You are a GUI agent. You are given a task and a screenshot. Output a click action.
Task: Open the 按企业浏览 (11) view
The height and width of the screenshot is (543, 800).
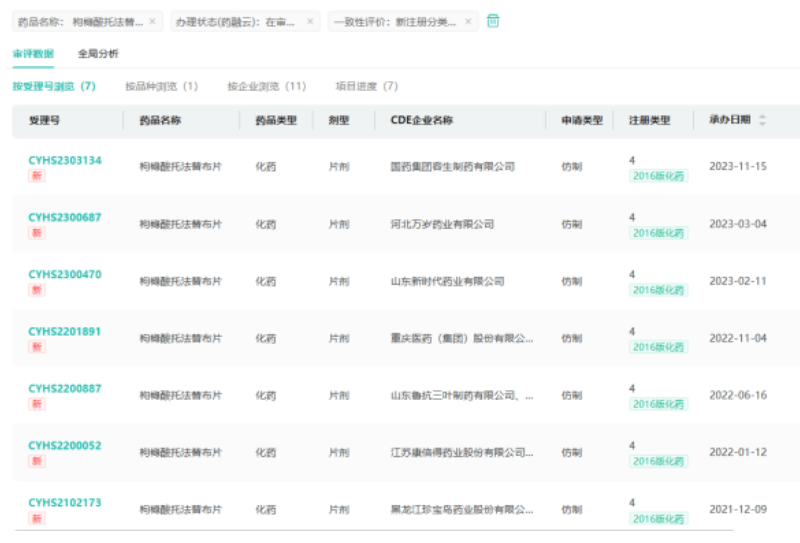click(266, 87)
